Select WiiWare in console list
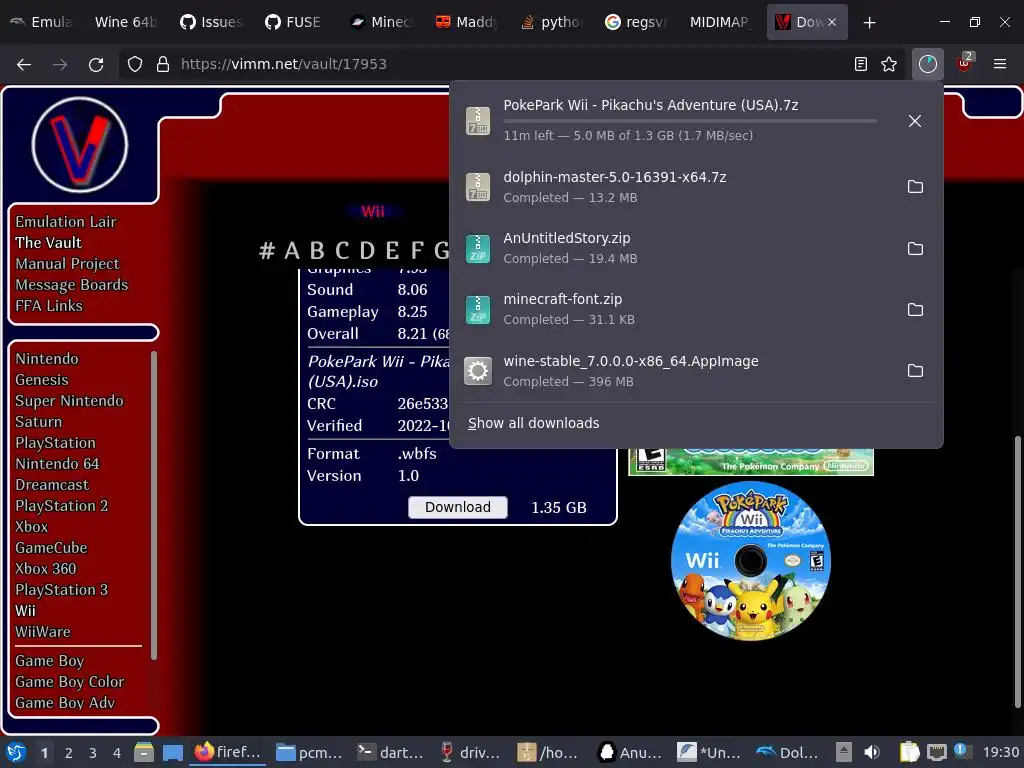Screen dimensions: 1024x768 pos(42,632)
